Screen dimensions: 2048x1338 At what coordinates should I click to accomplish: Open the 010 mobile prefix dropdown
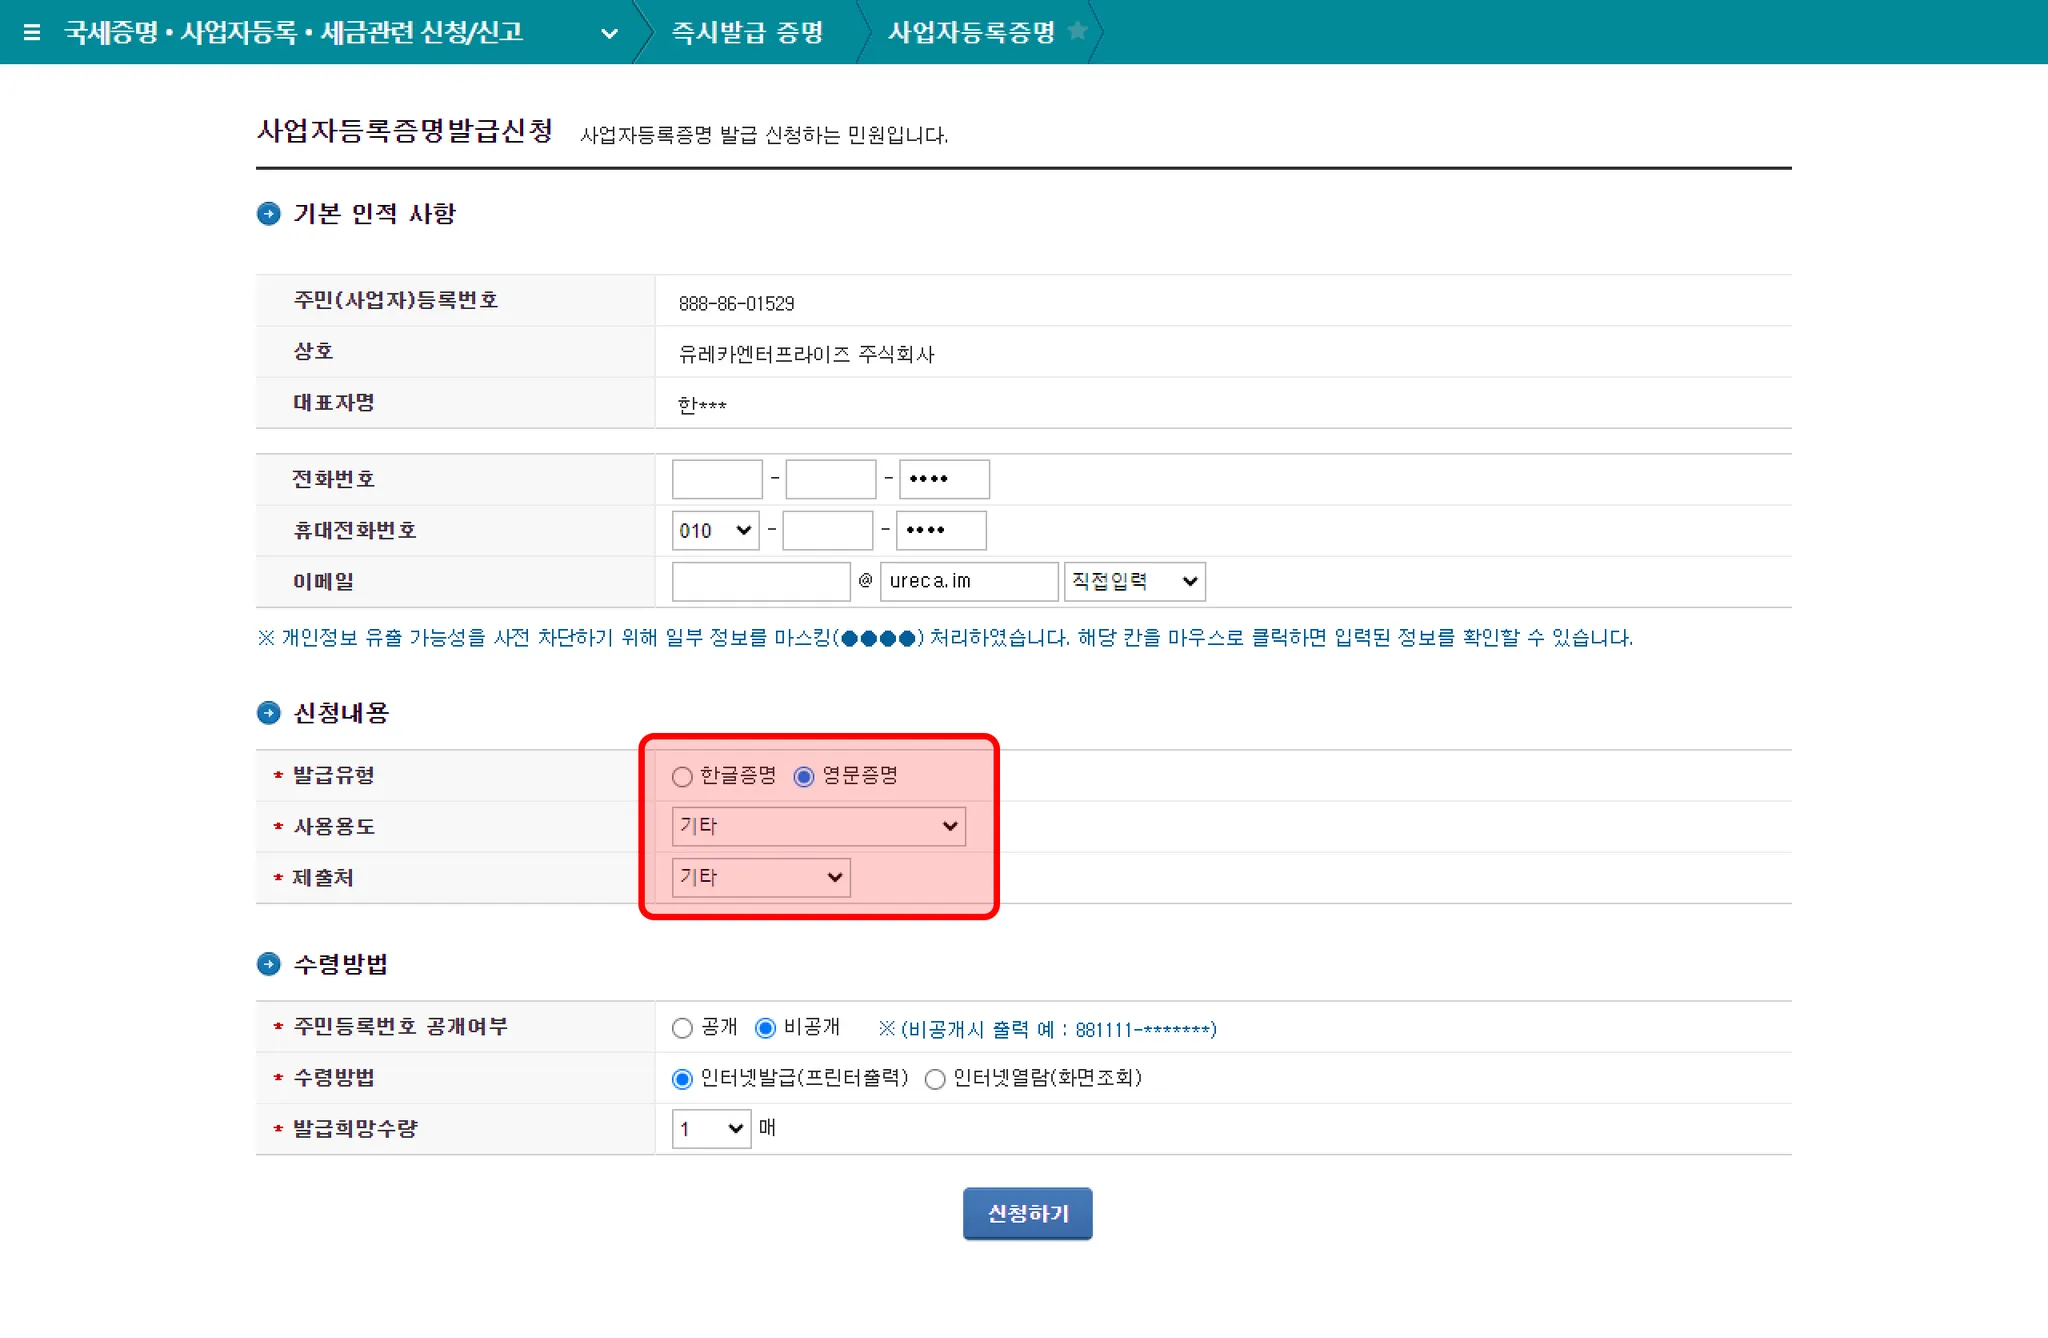715,530
